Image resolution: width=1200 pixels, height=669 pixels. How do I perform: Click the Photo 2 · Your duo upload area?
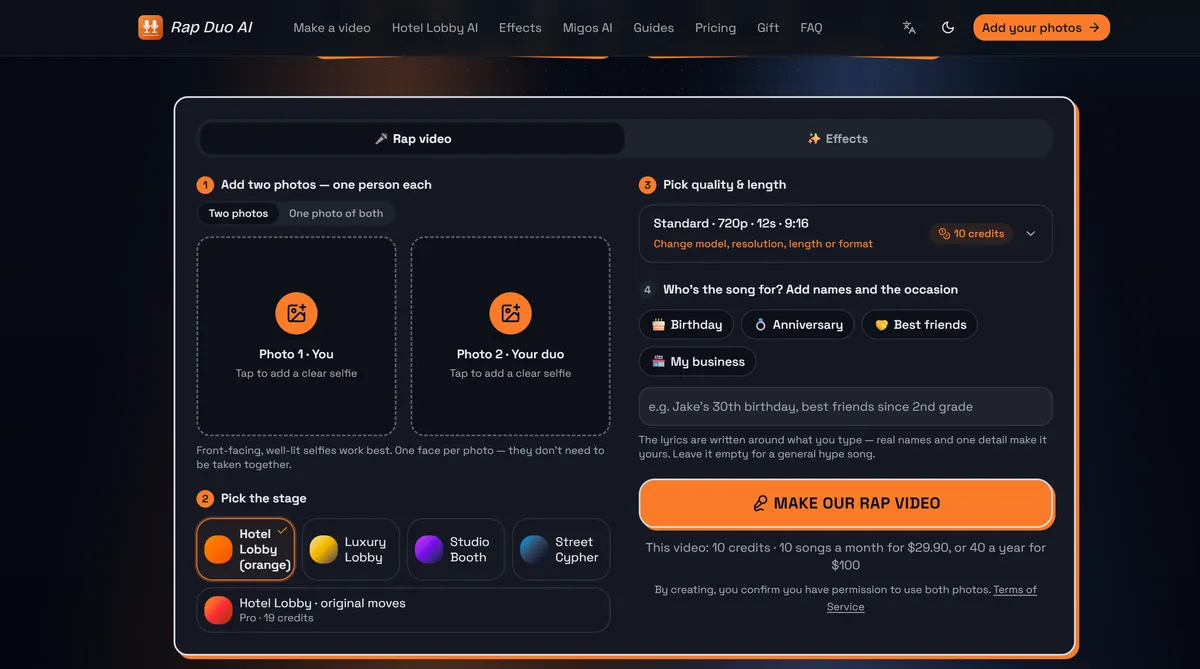[x=510, y=336]
